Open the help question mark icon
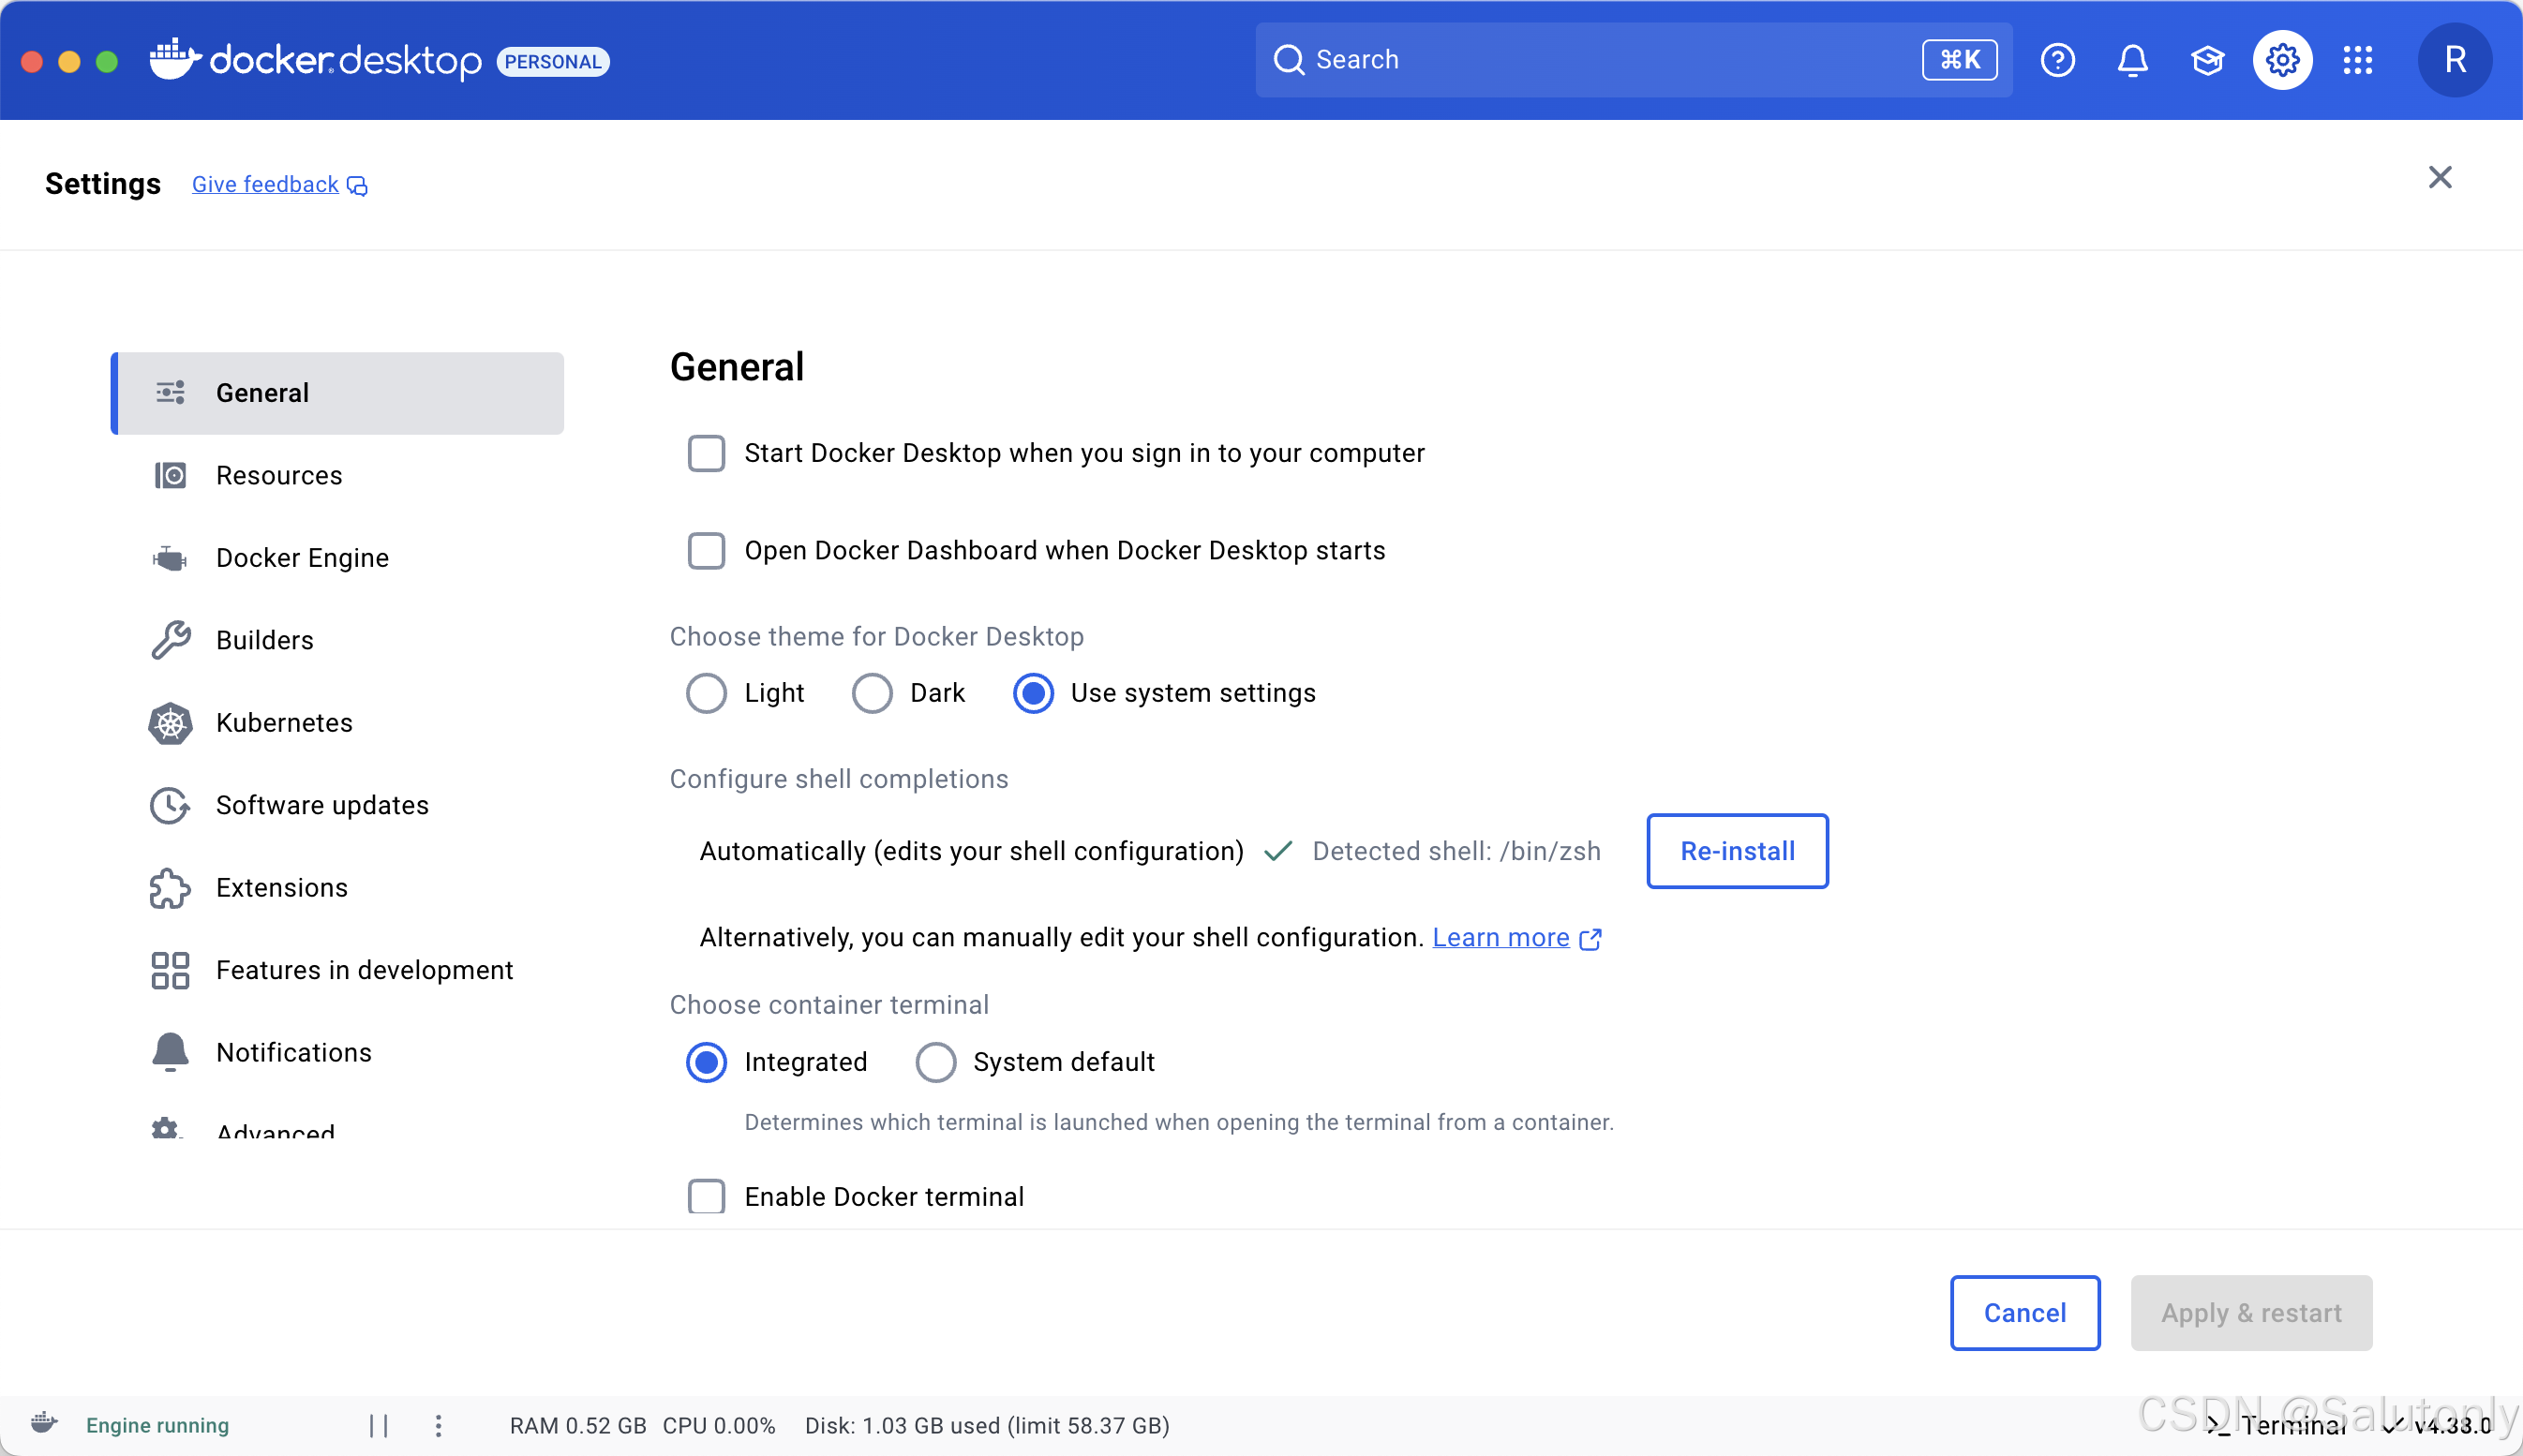 [2057, 60]
